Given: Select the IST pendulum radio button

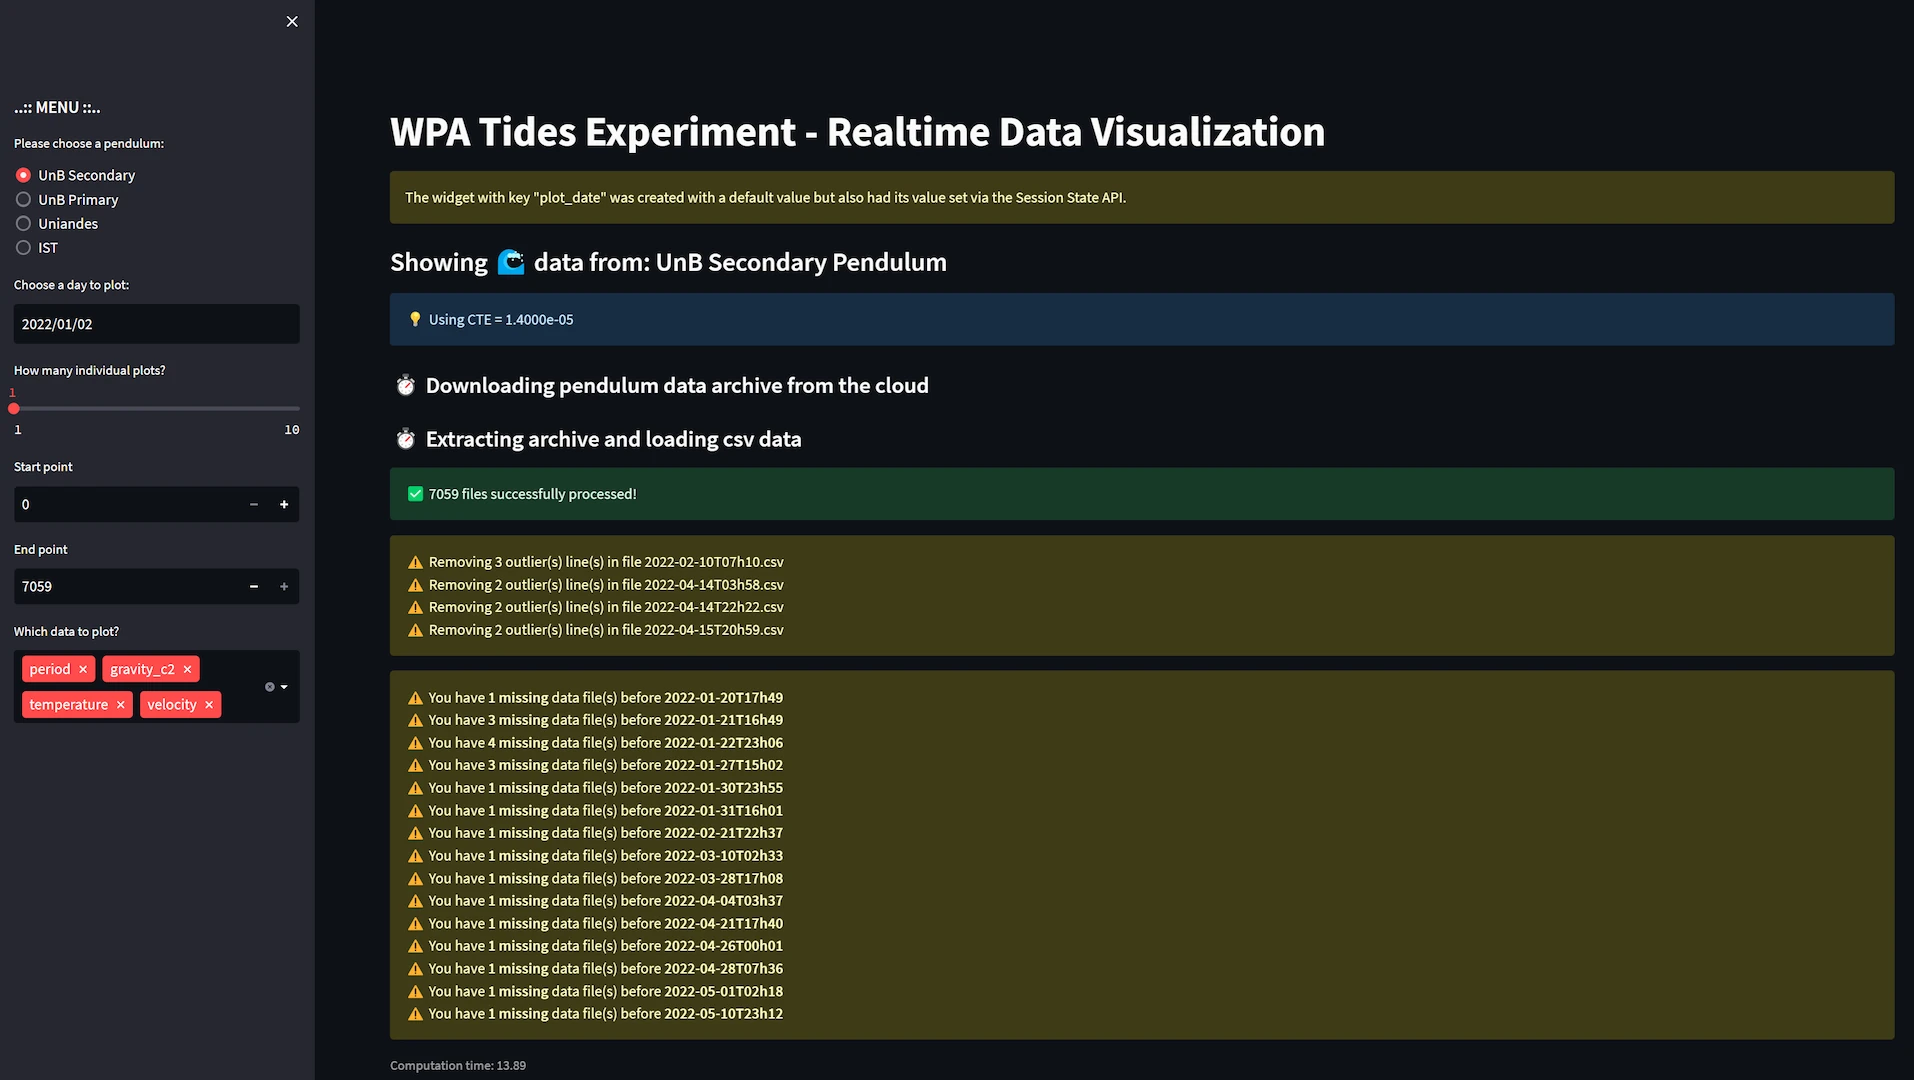Looking at the screenshot, I should click(x=24, y=247).
